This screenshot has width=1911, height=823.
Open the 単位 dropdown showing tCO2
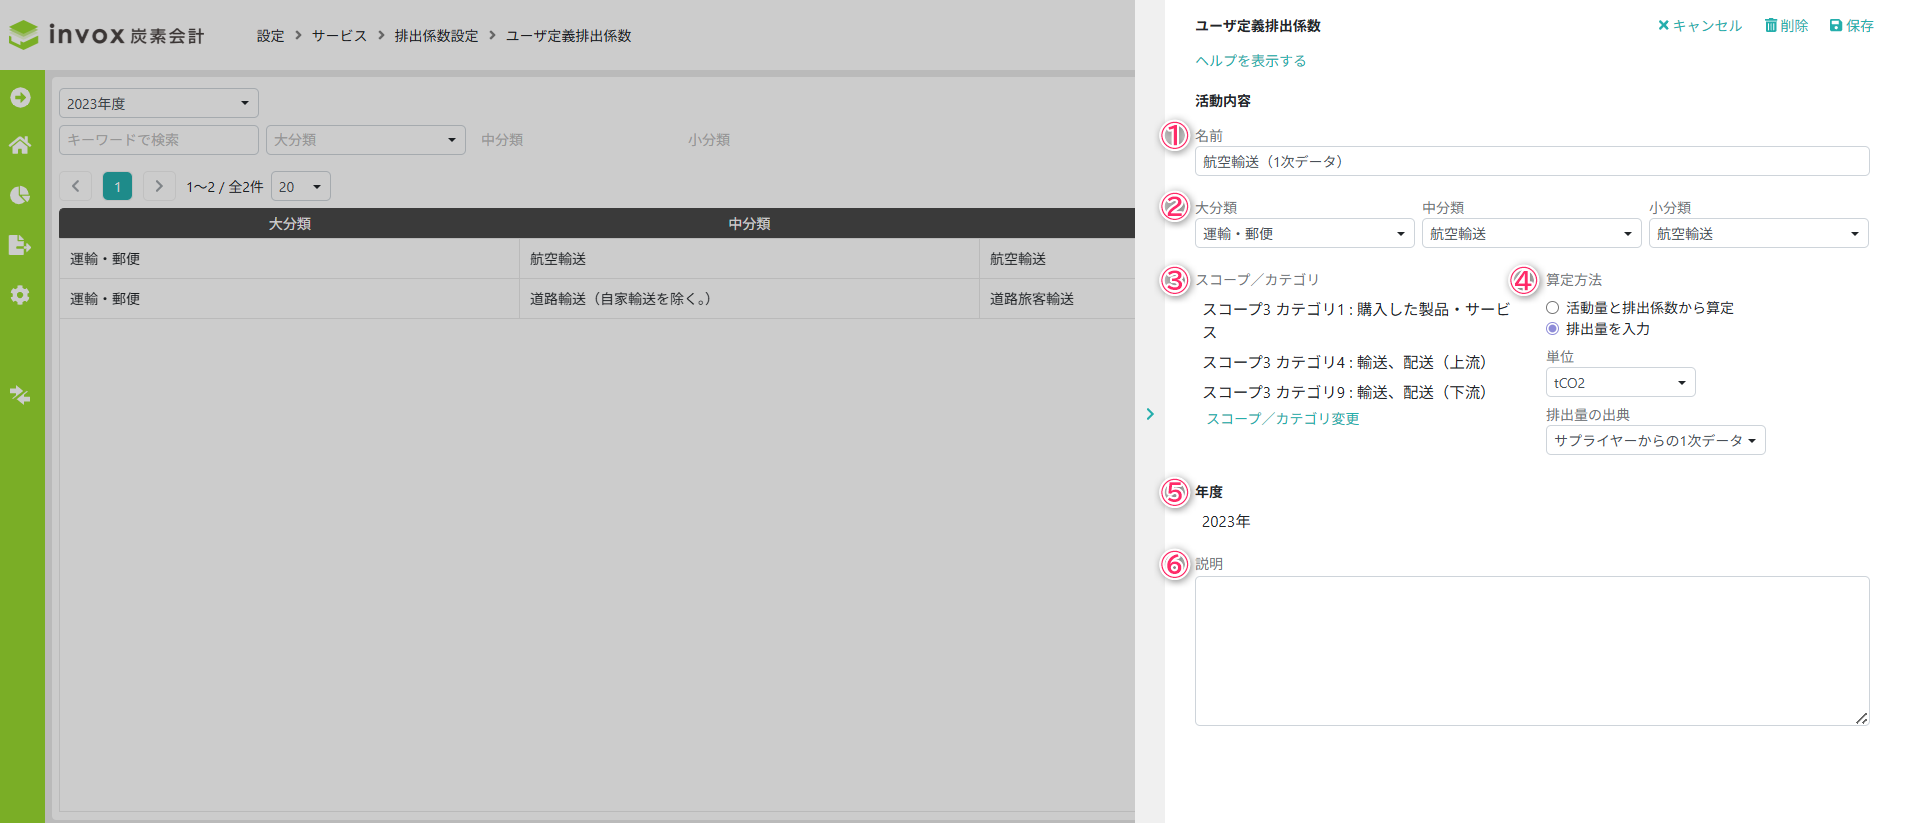point(1620,382)
